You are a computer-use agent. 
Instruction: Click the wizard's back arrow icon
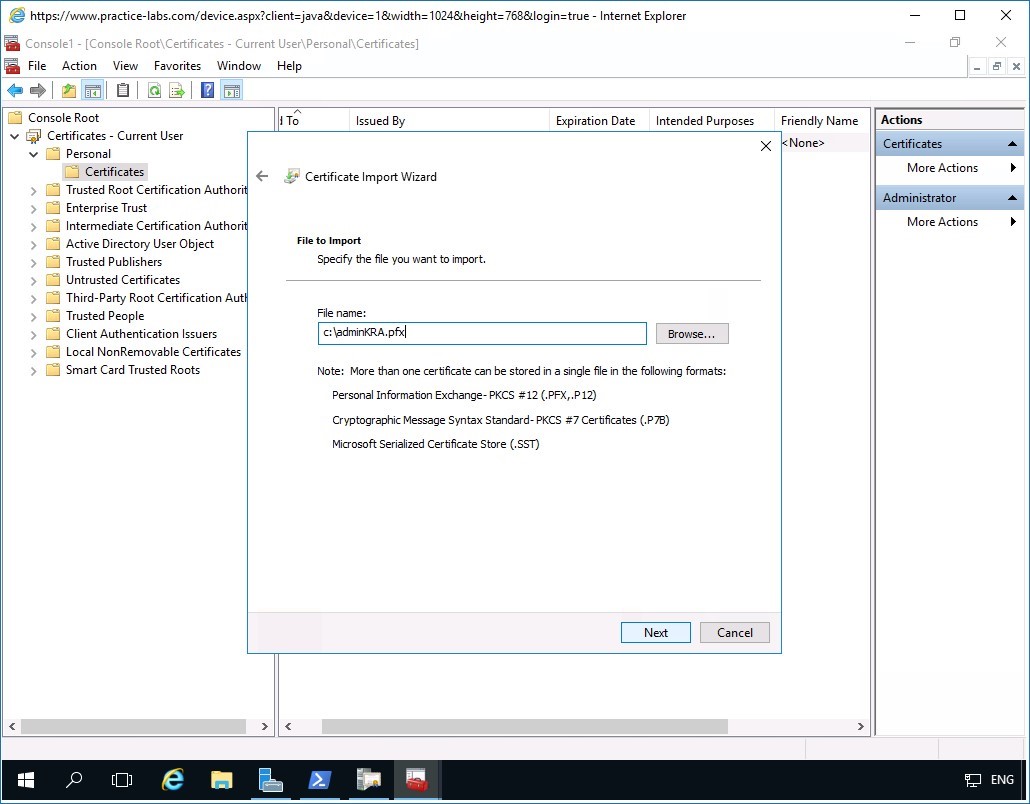(262, 176)
